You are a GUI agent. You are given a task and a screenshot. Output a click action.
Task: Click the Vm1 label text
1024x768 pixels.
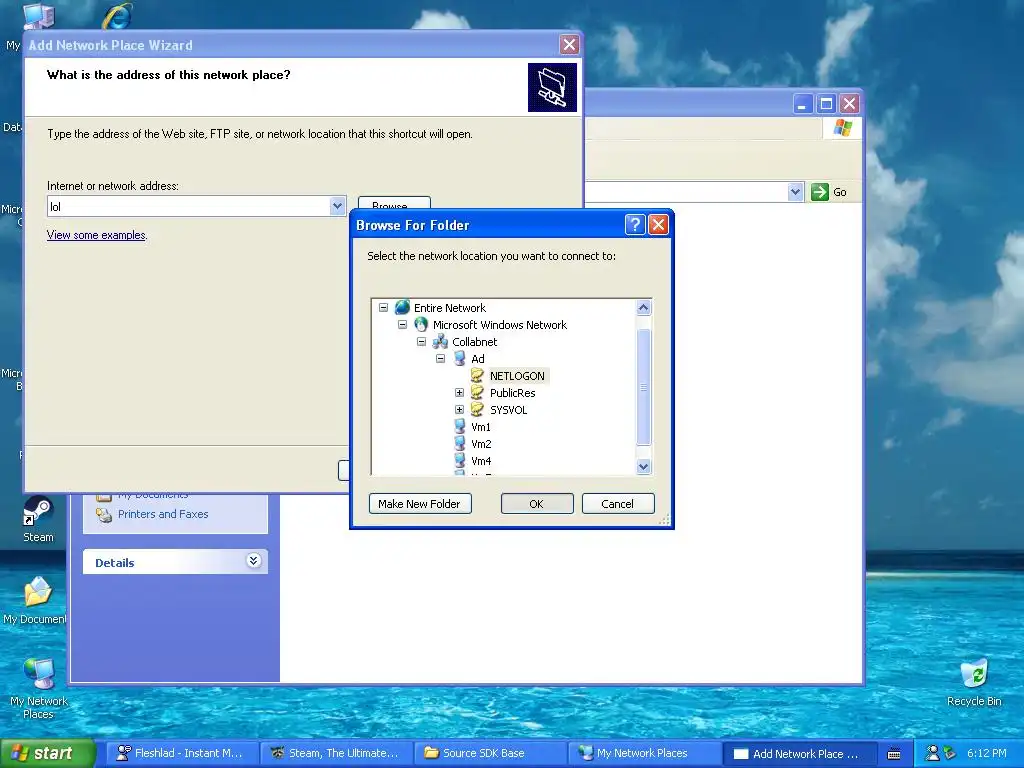pos(481,427)
